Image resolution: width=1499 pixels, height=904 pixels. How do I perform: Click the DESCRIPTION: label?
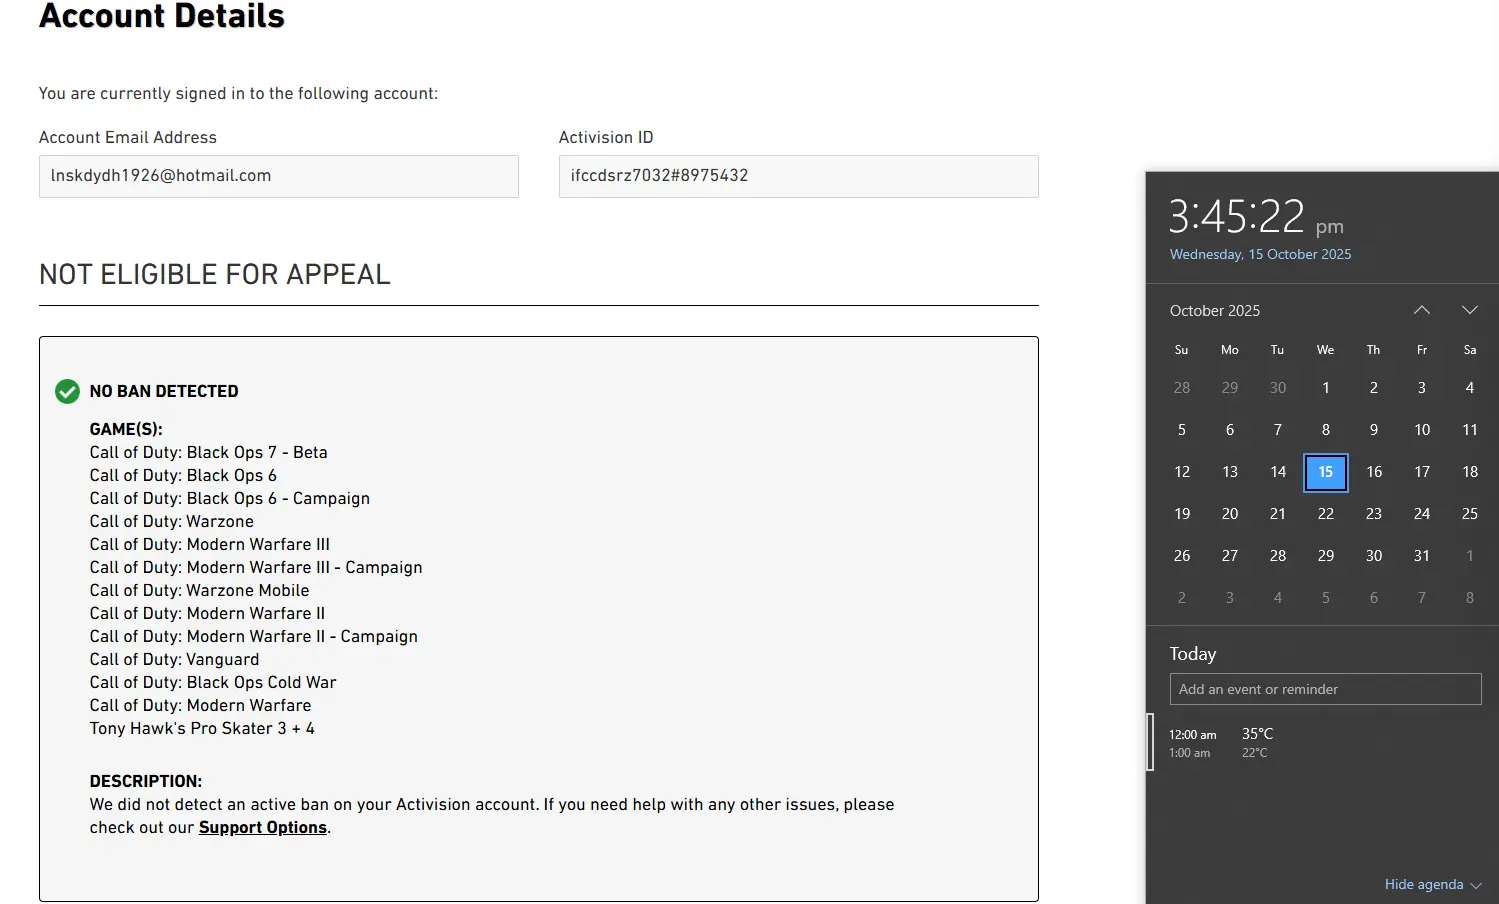pos(146,781)
